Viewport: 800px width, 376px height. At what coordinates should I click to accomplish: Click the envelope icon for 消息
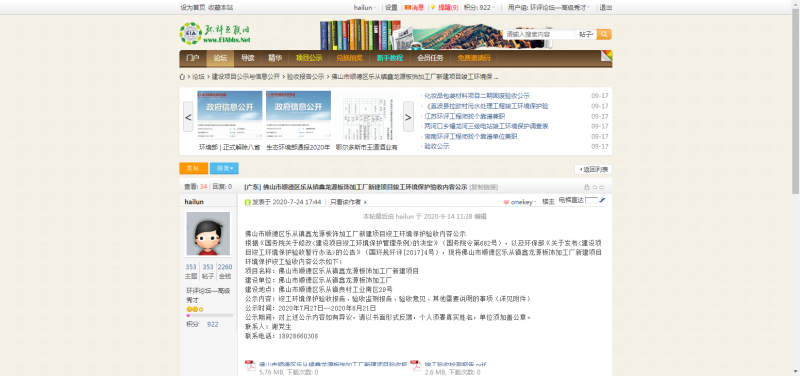pyautogui.click(x=408, y=7)
